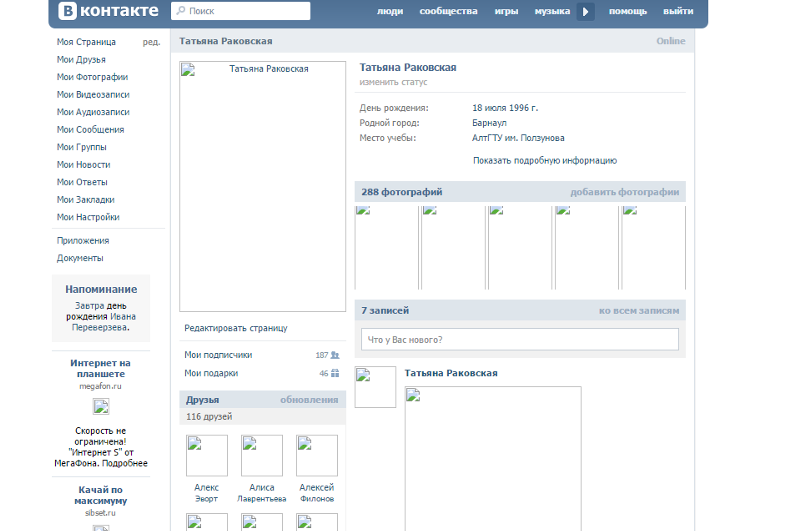Open the megafon.ru ad image
Screen dimensions: 800x531
pyautogui.click(x=101, y=407)
